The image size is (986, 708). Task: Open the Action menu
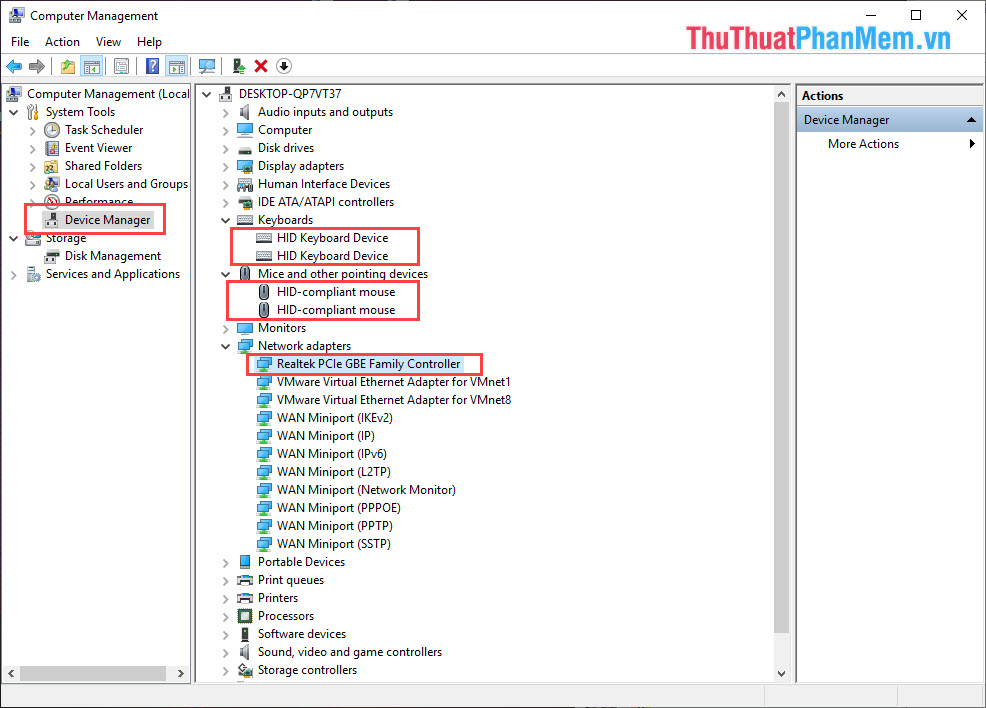tap(62, 41)
